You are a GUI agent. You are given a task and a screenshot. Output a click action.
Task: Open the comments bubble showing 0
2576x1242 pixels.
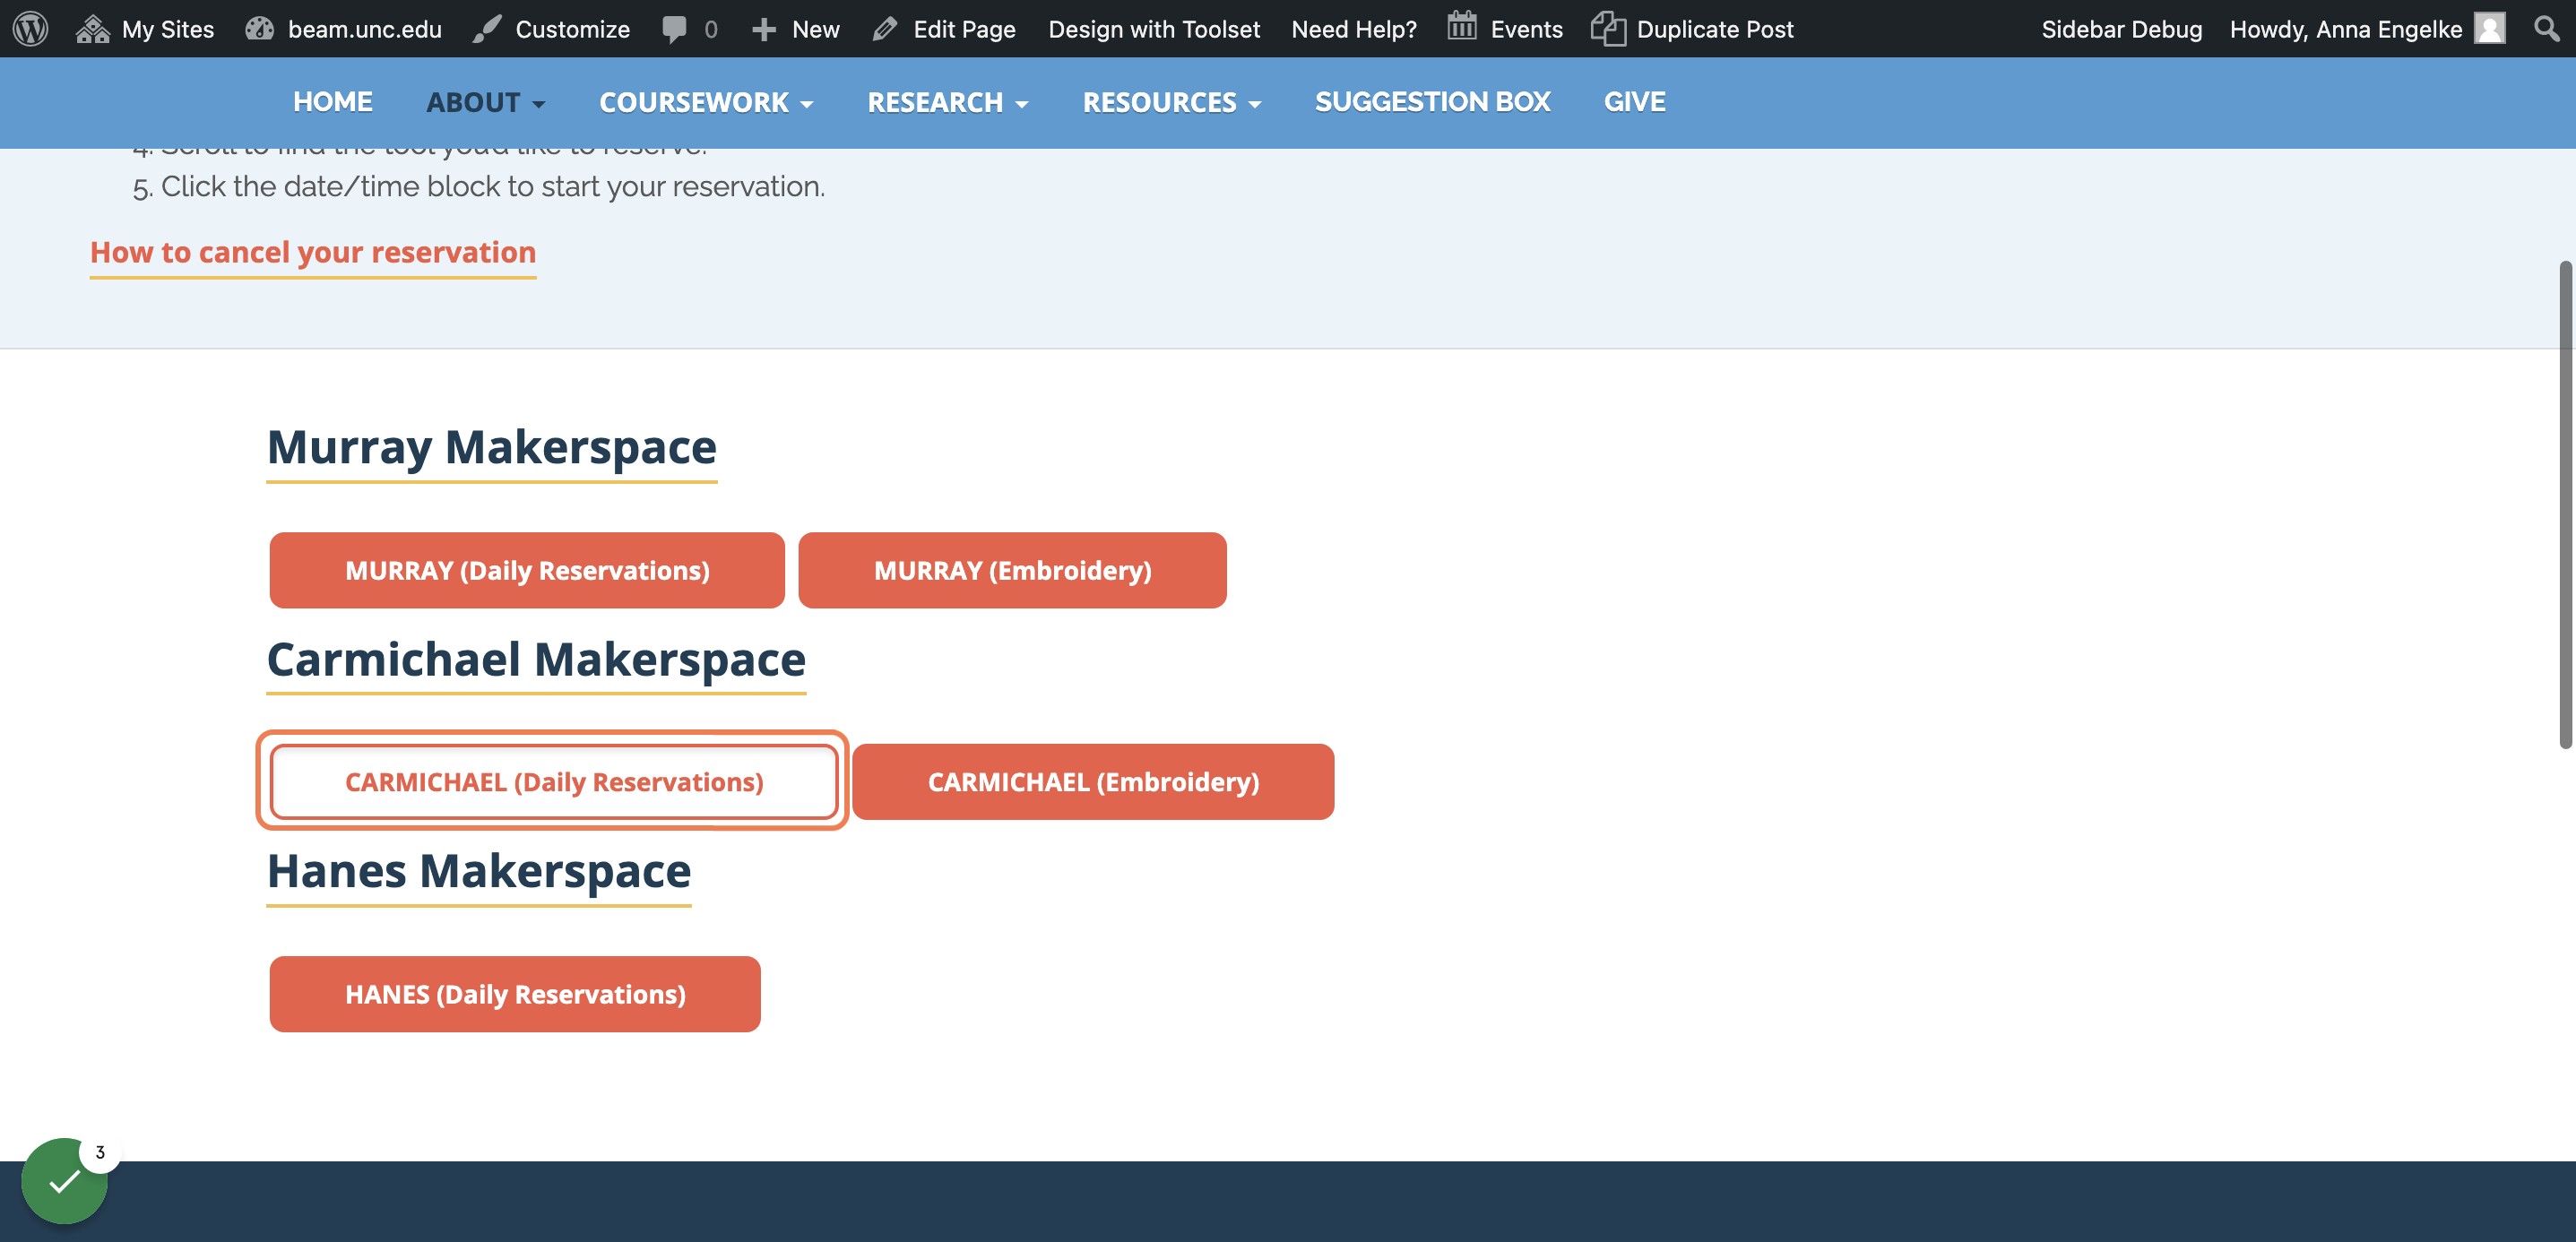(689, 29)
